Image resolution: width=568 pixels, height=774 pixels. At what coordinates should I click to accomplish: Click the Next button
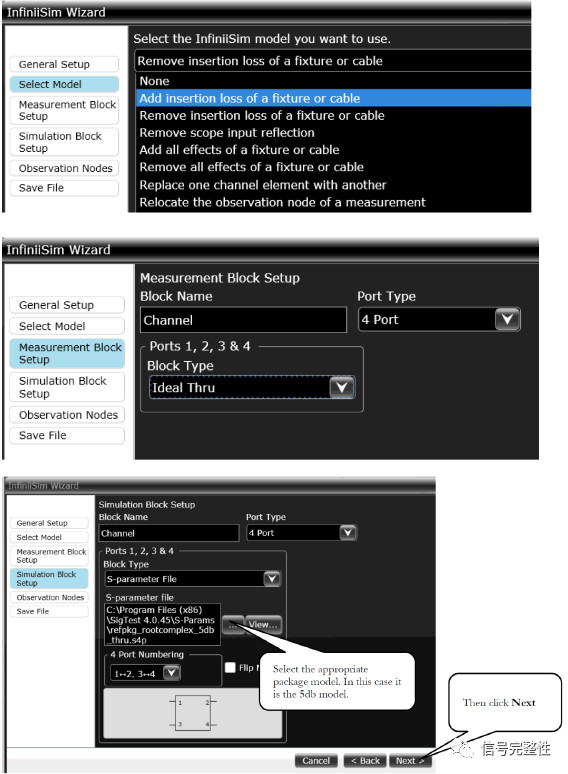(x=410, y=761)
